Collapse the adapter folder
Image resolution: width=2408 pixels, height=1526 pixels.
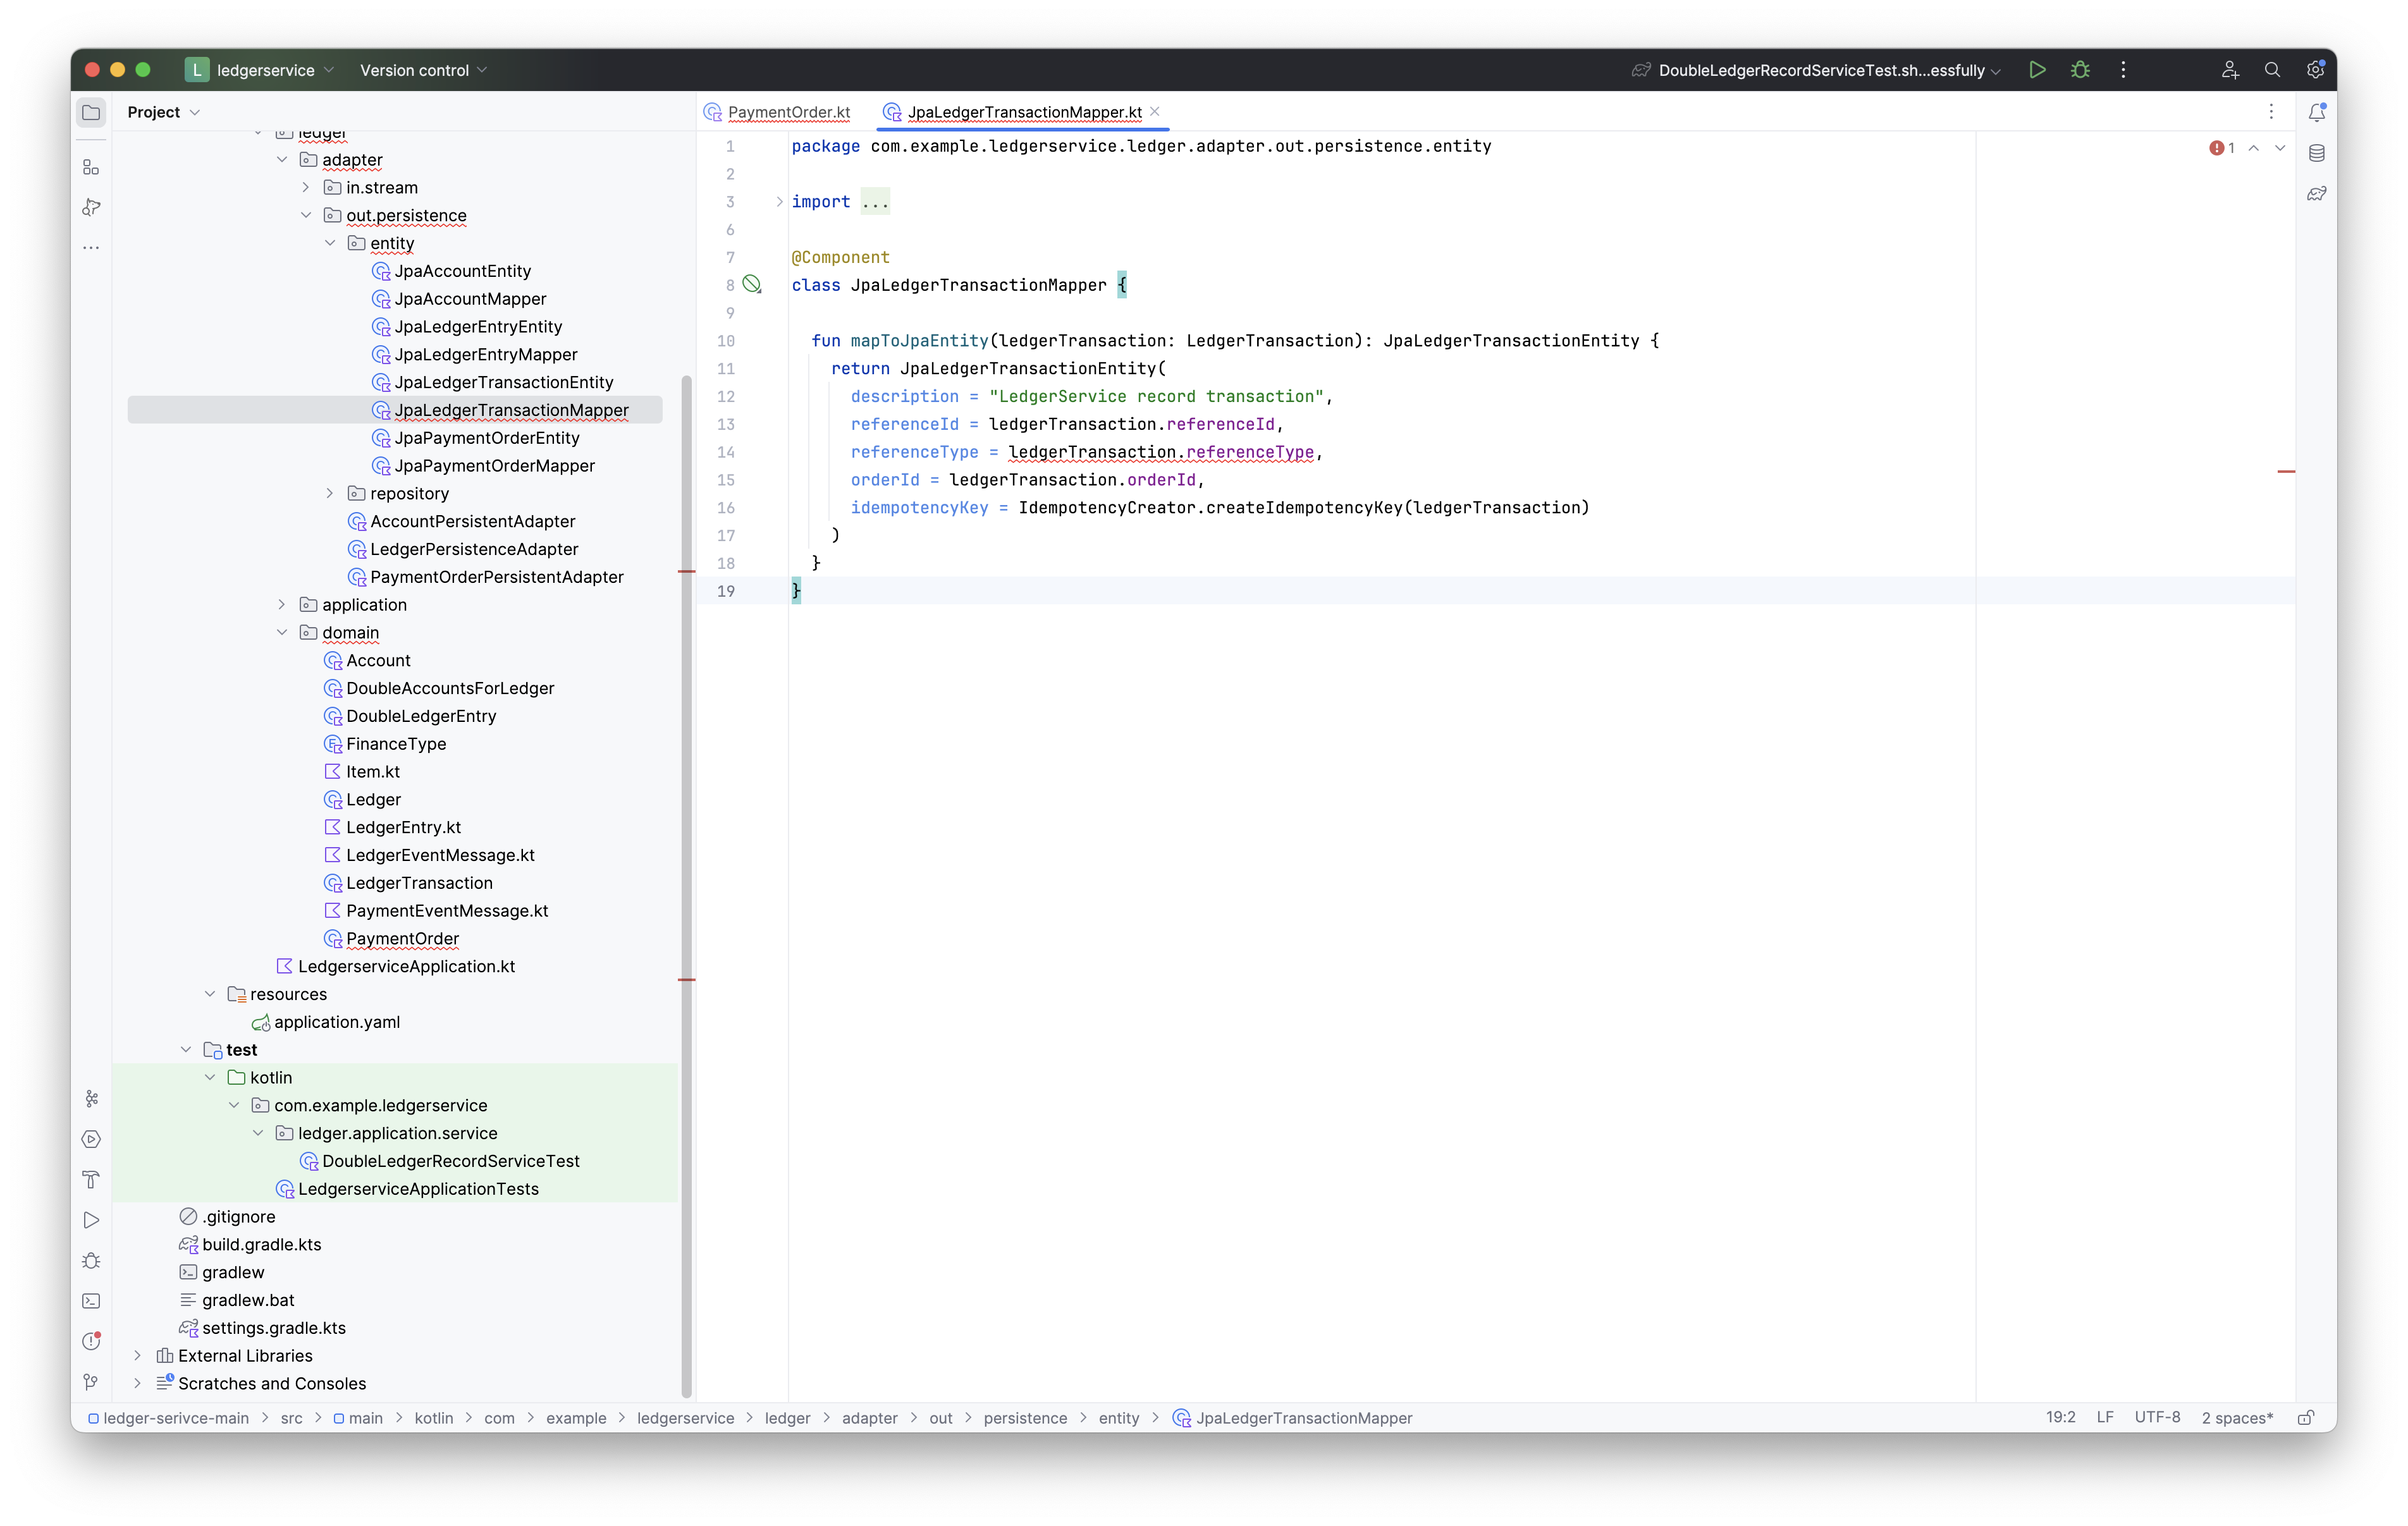(x=282, y=160)
